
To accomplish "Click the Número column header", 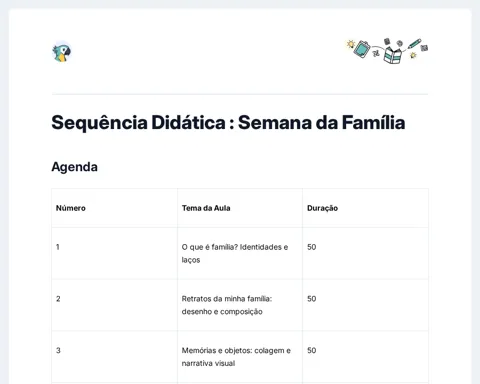I will (71, 208).
